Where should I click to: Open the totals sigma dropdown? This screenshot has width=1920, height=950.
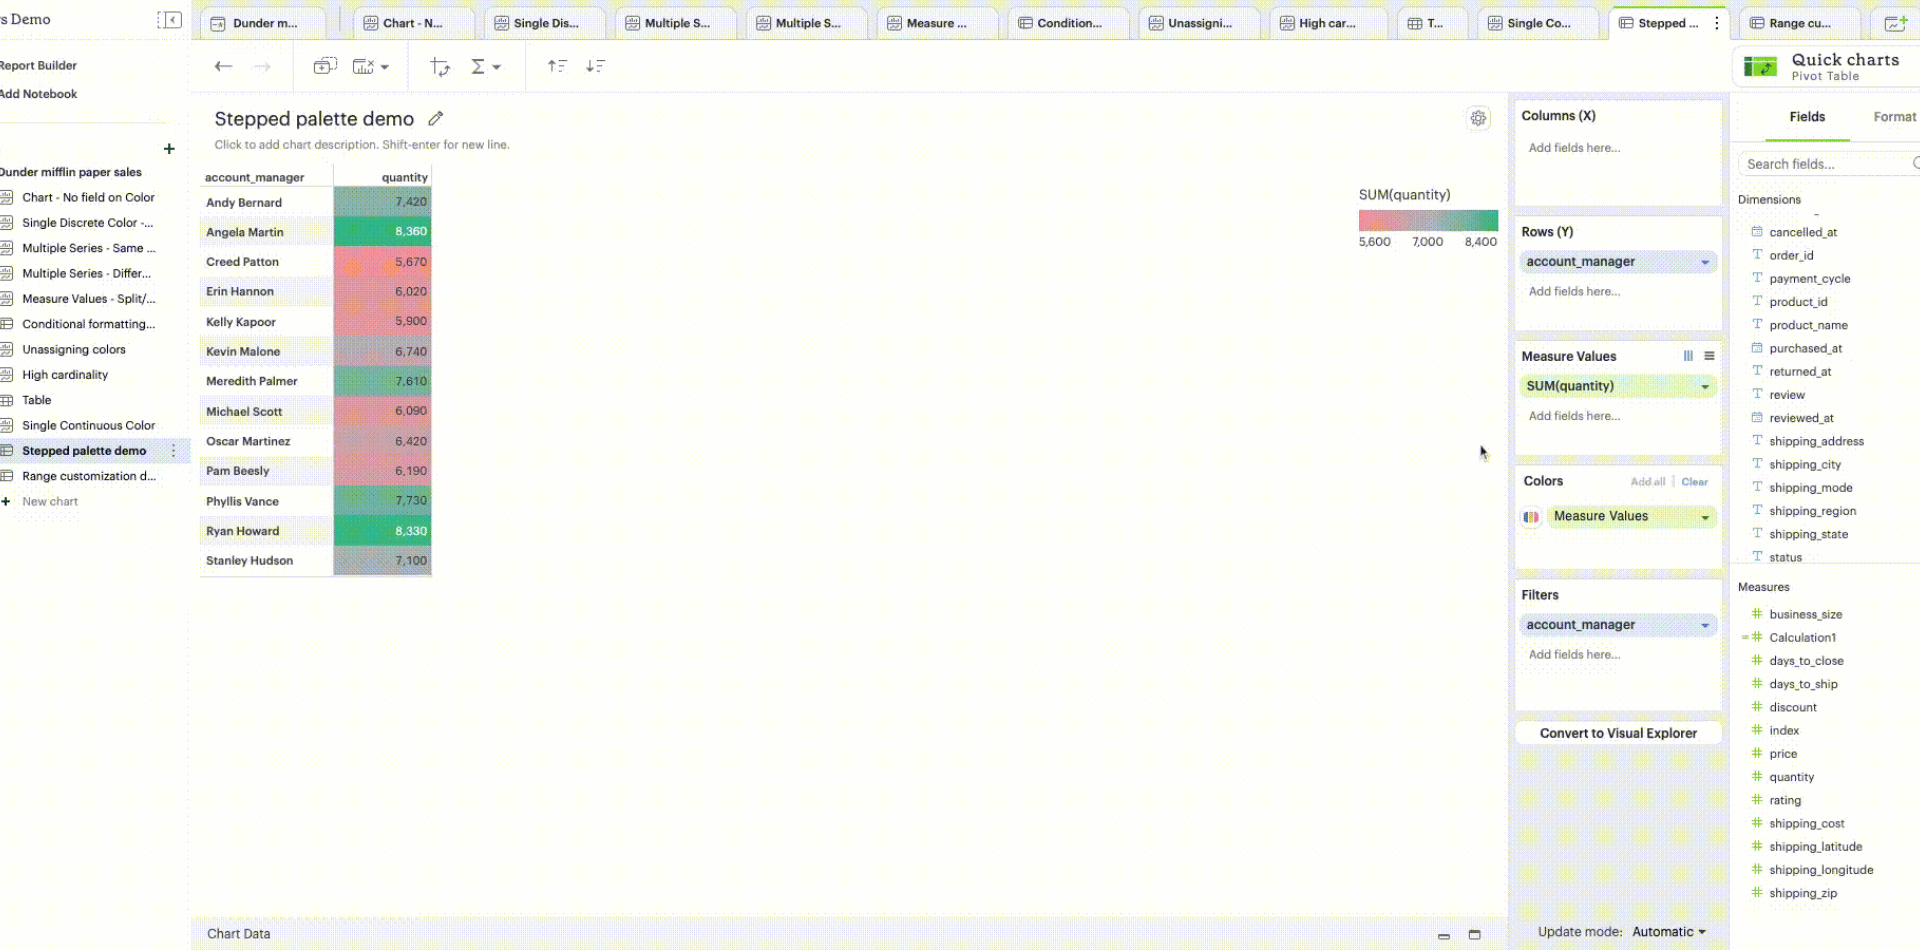[x=485, y=66]
